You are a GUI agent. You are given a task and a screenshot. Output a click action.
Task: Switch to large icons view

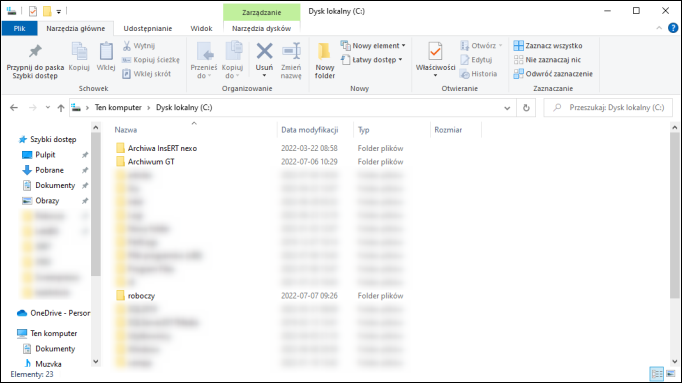point(671,373)
